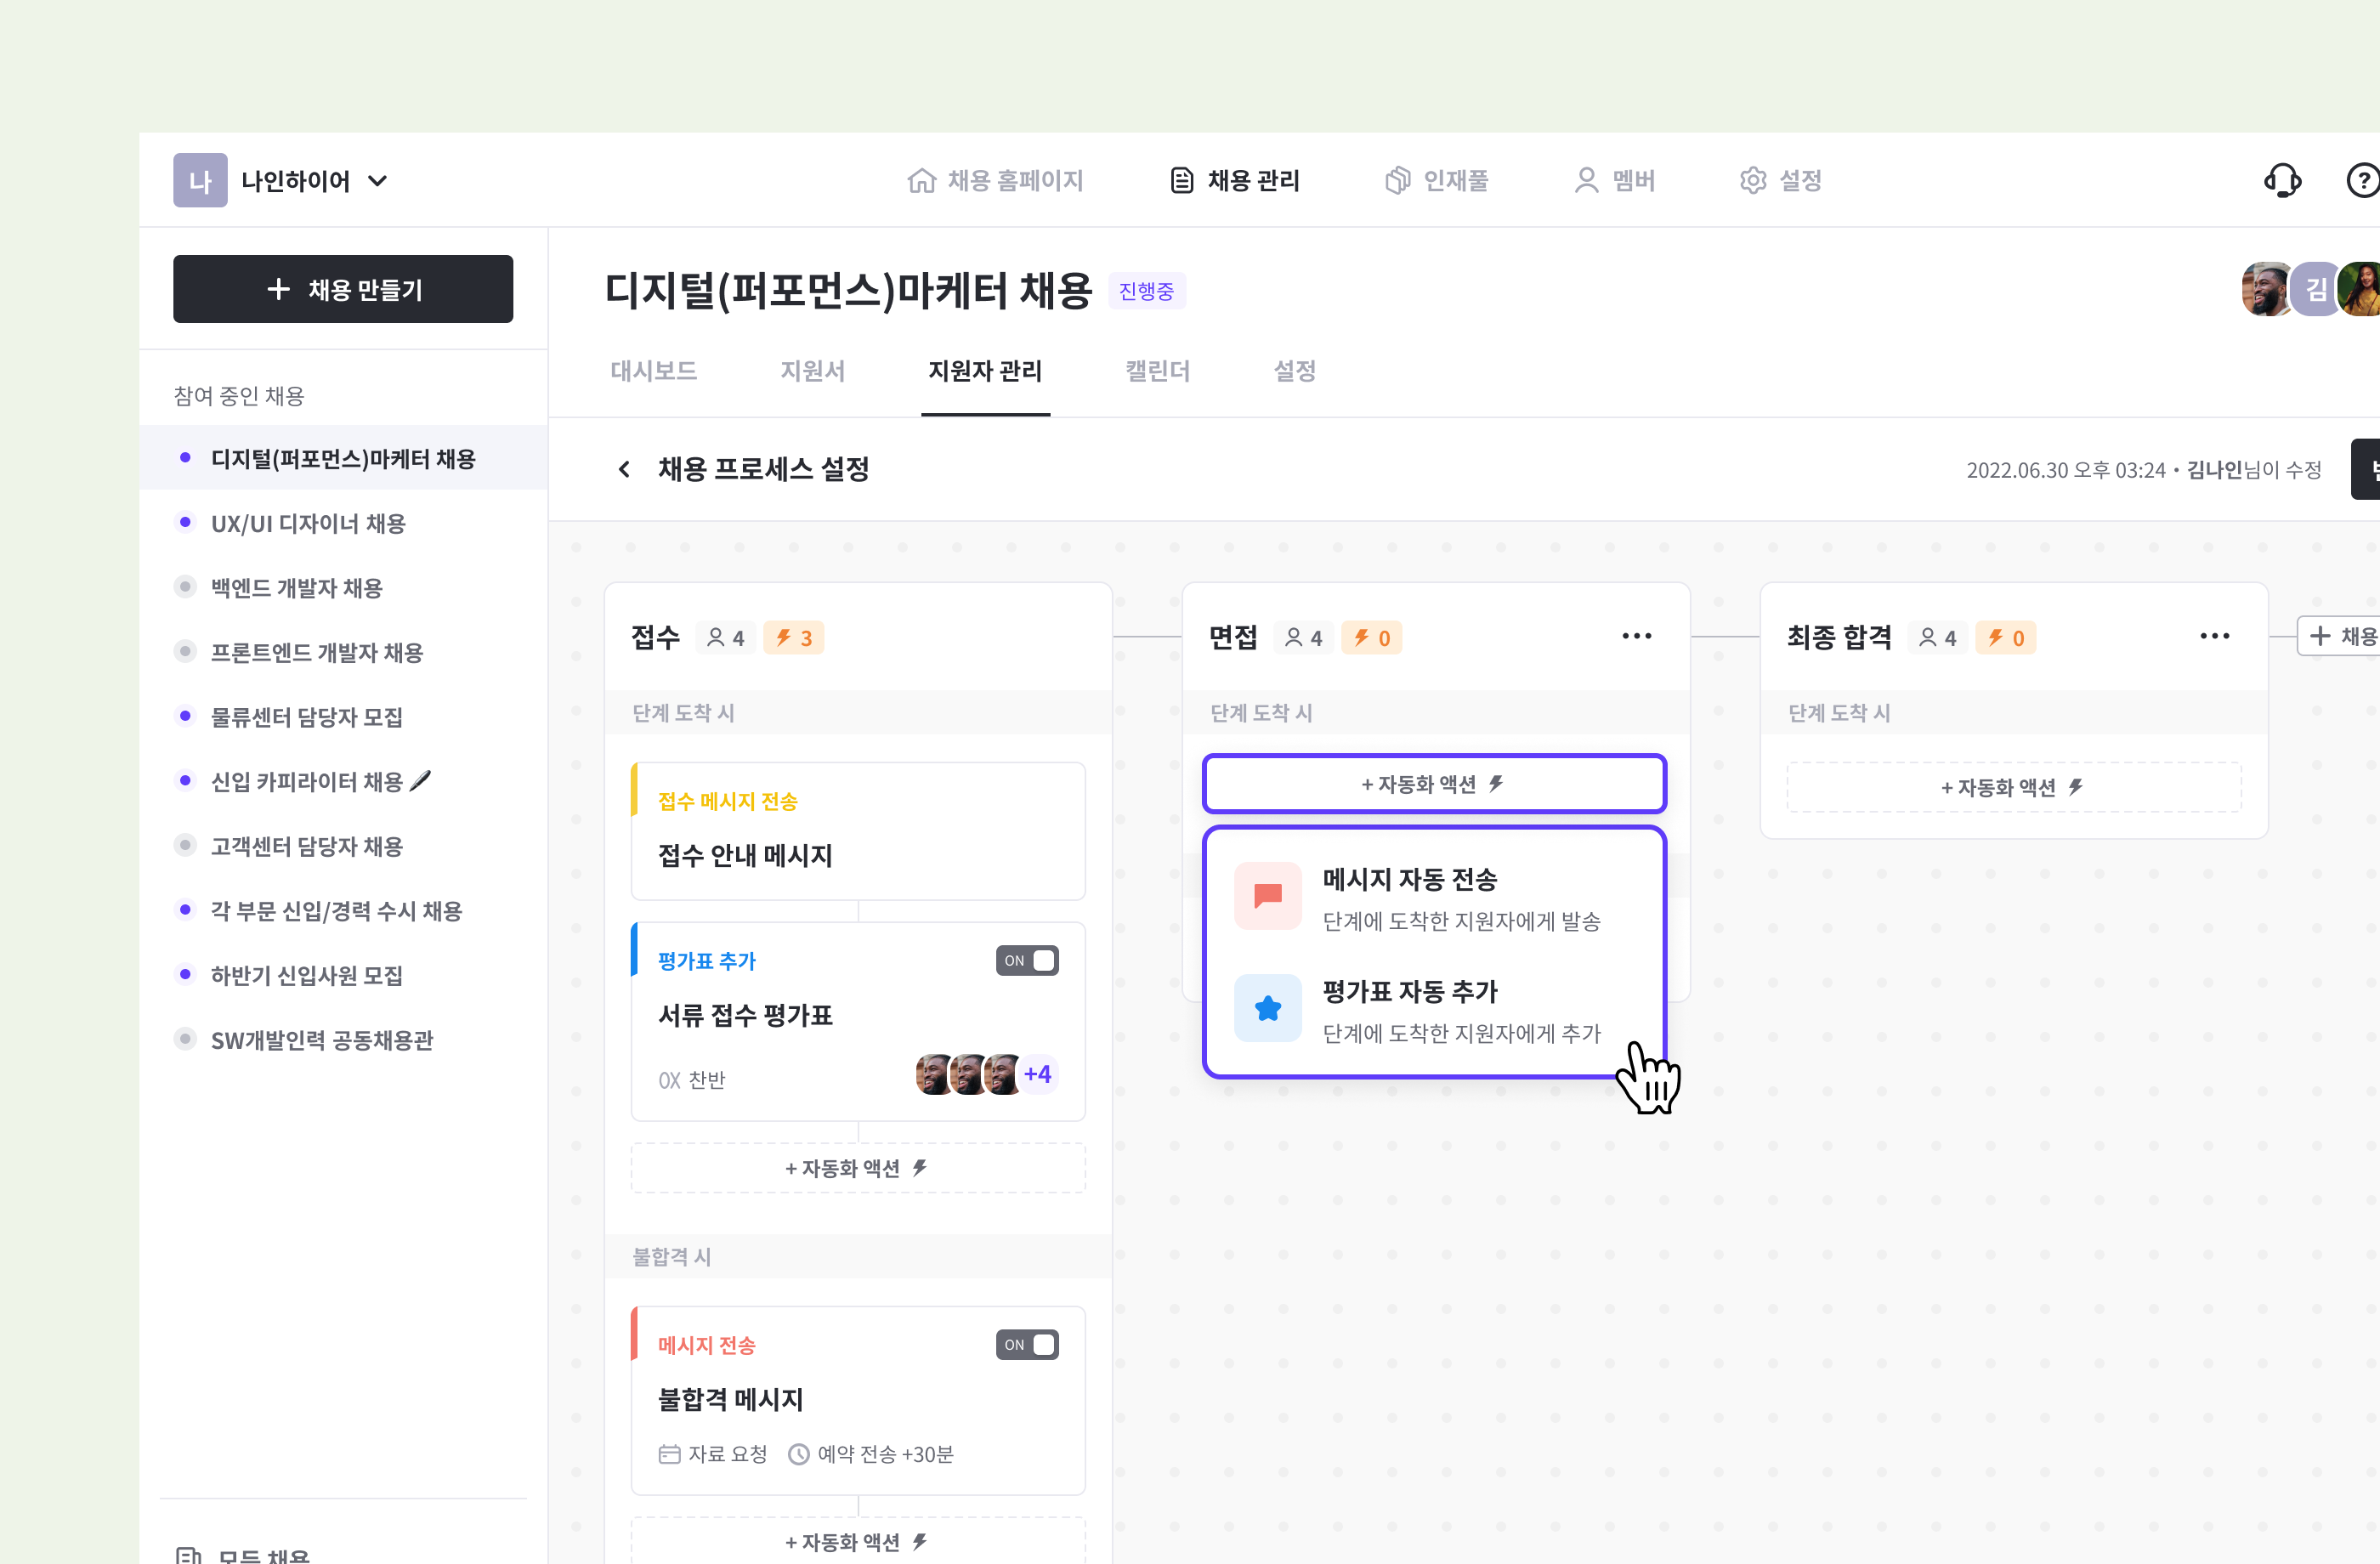
Task: Click the clock icon next to 예약 전송 +30분
Action: tap(798, 1454)
